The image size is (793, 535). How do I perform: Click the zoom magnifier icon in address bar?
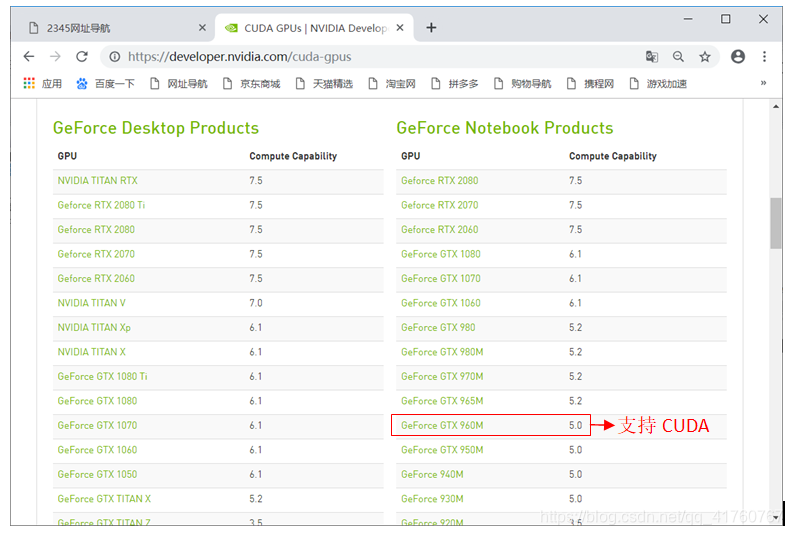point(678,57)
